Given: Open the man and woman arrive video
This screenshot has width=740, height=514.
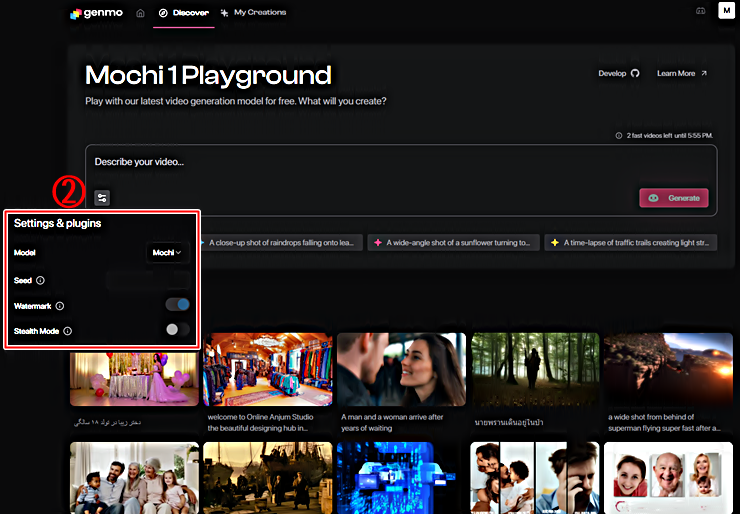Looking at the screenshot, I should [401, 369].
